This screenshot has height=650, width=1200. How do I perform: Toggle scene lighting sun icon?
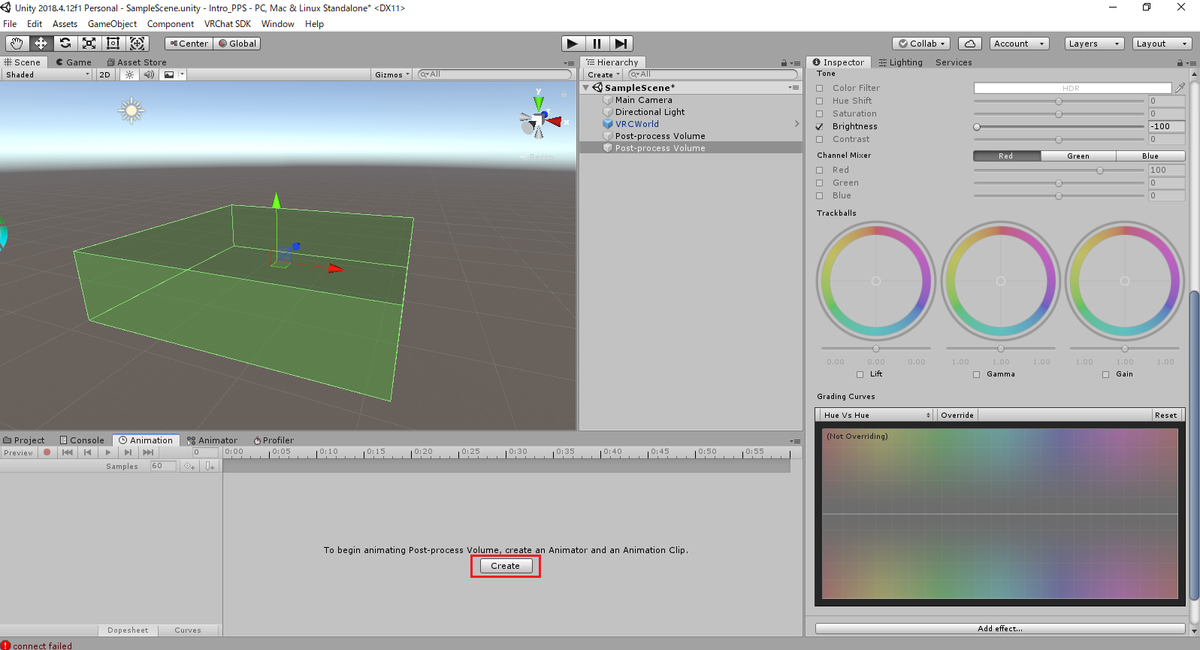tap(130, 75)
